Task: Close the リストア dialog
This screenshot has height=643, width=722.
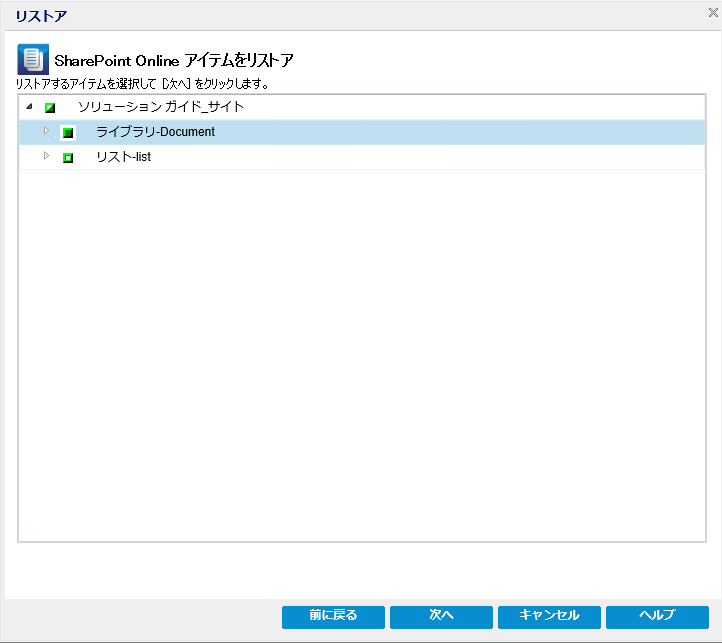Action: click(713, 12)
